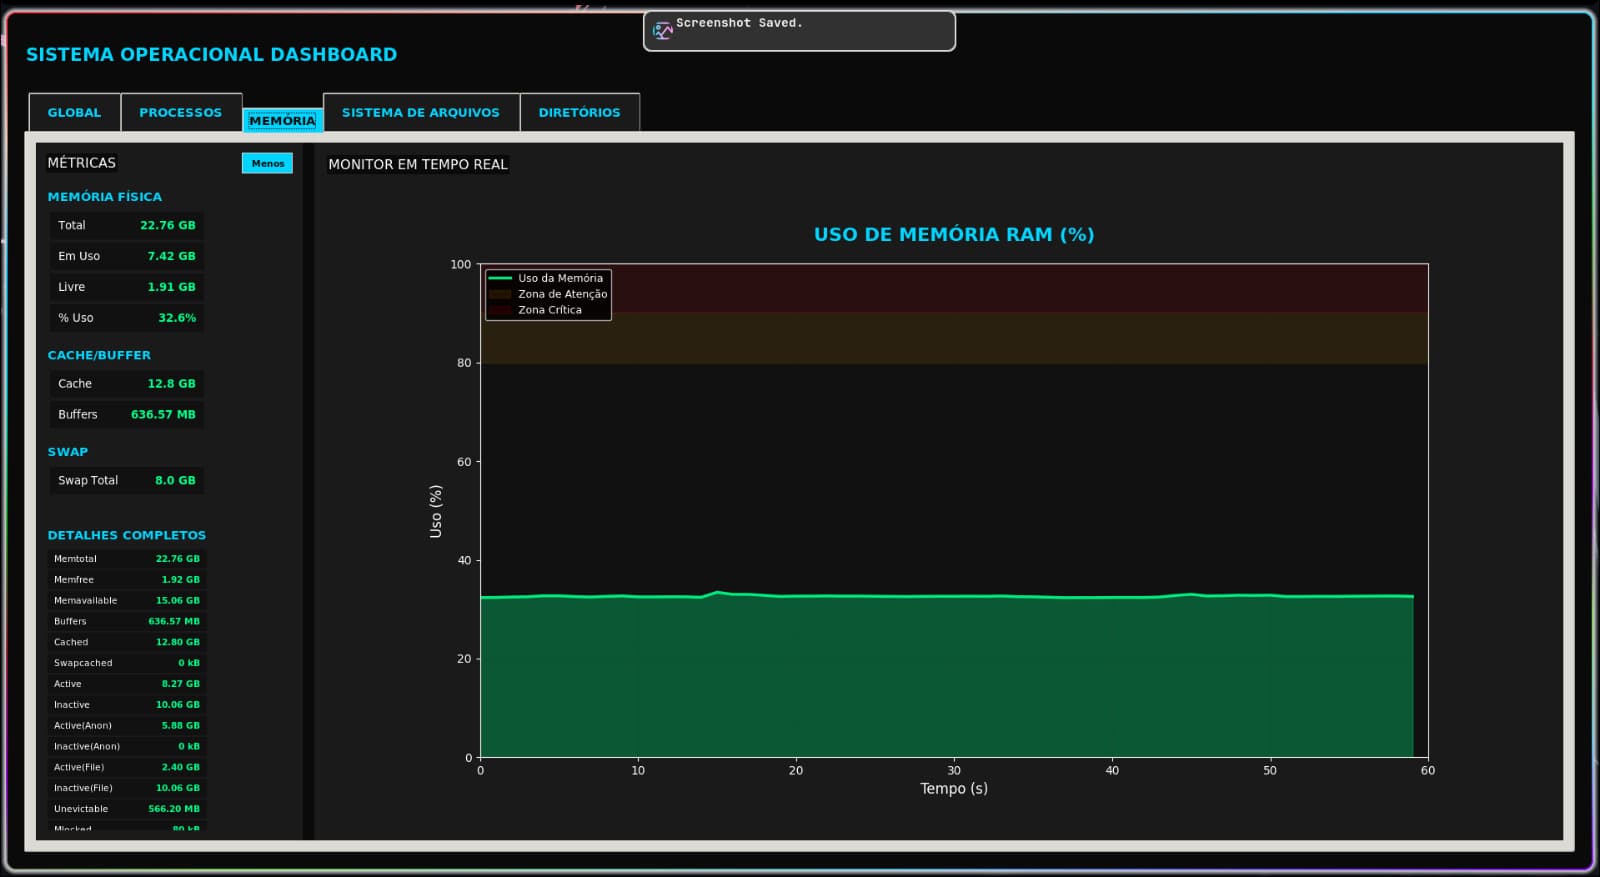
Task: Click the Buffers 636.57 MB detail row under Memavailable
Action: (126, 622)
